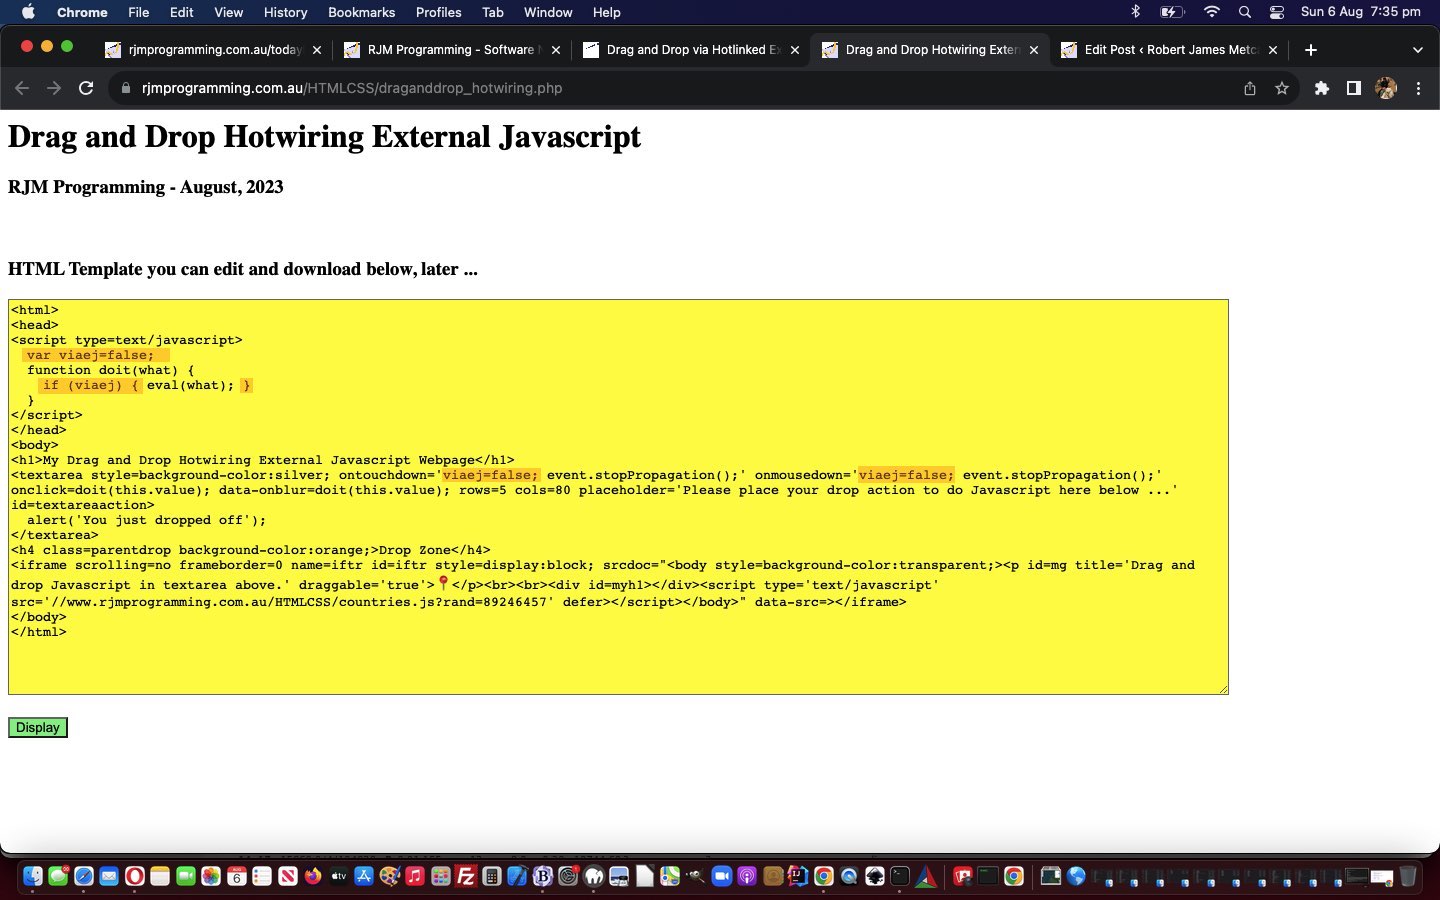Click the site lock icon in address bar
This screenshot has width=1440, height=900.
(125, 88)
